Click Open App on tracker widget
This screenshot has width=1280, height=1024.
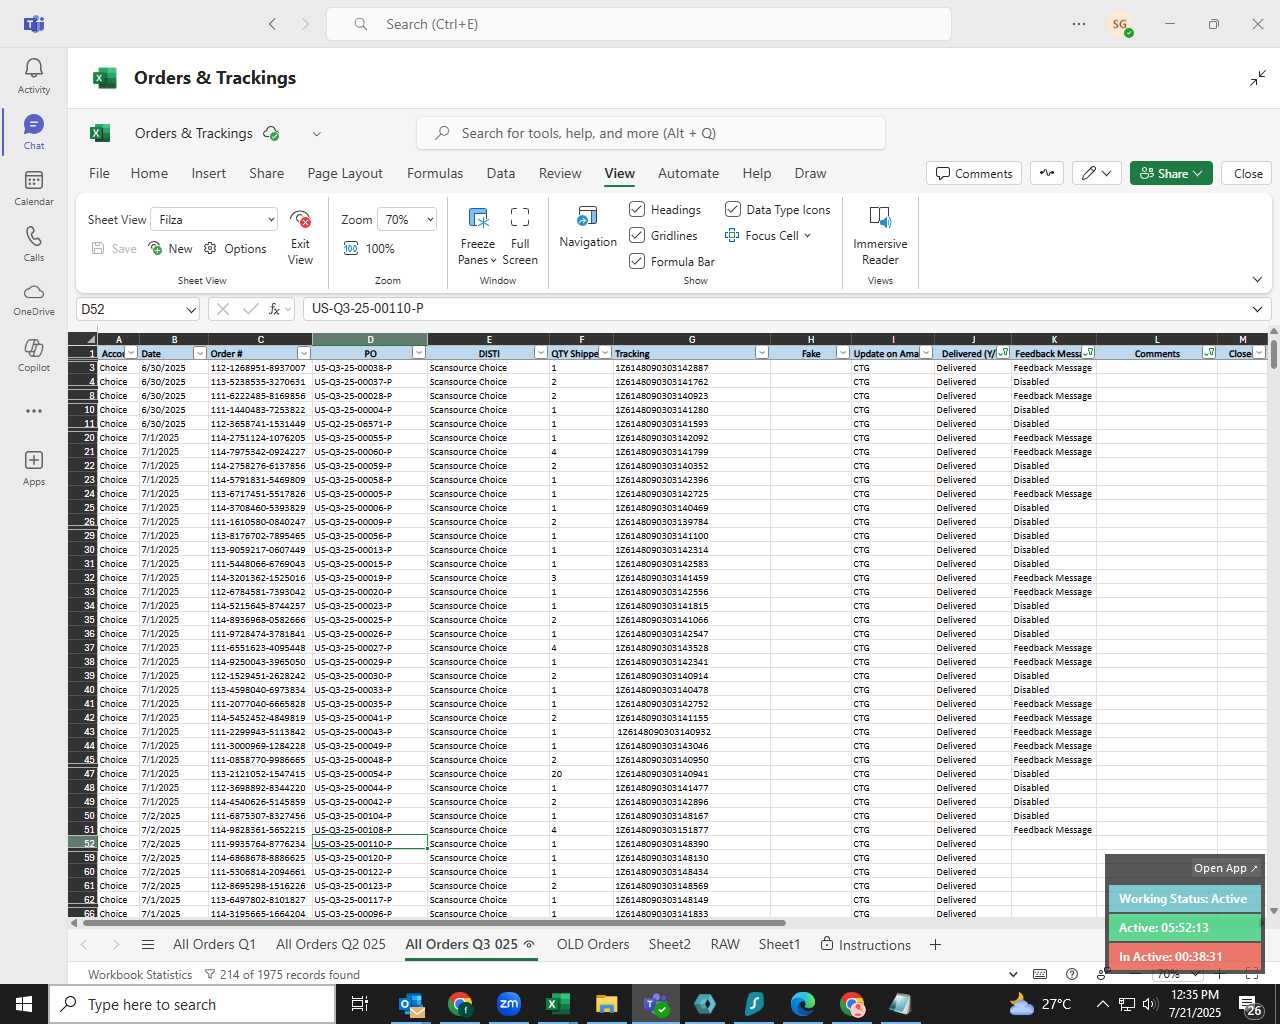click(1225, 868)
